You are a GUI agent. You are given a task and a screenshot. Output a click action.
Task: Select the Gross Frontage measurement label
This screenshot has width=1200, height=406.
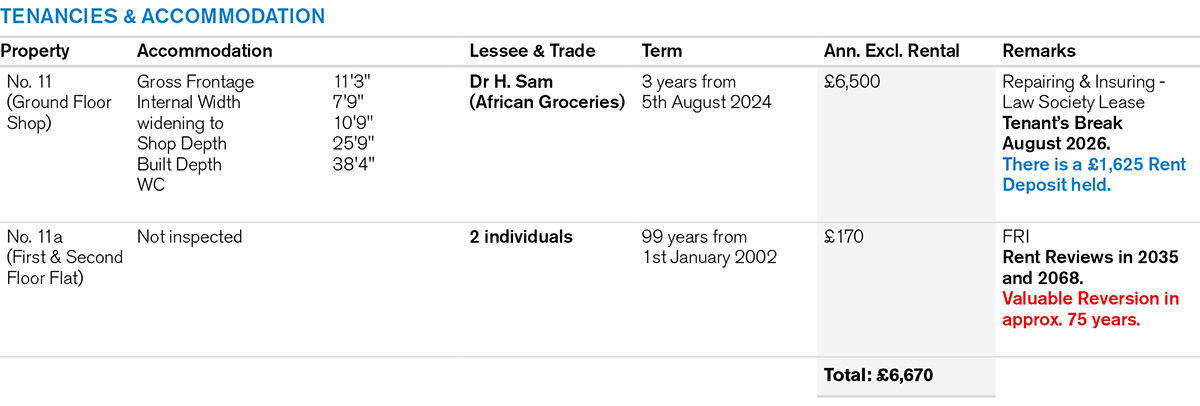click(196, 82)
